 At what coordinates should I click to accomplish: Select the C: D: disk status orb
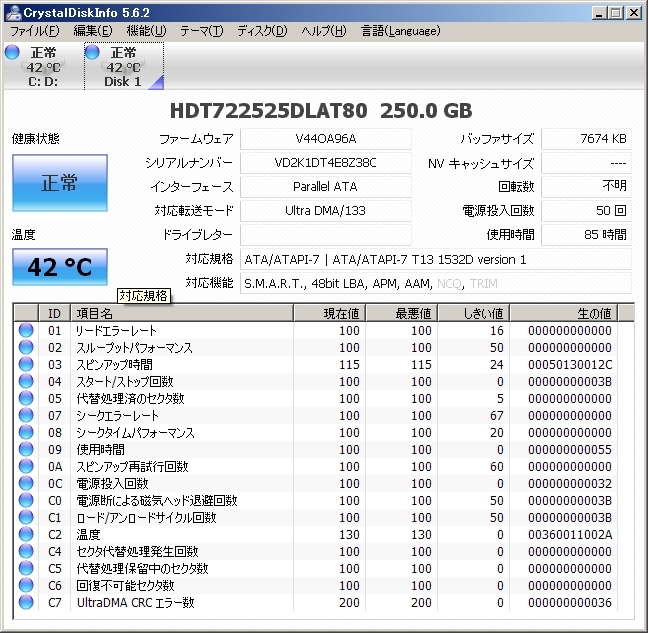point(12,52)
